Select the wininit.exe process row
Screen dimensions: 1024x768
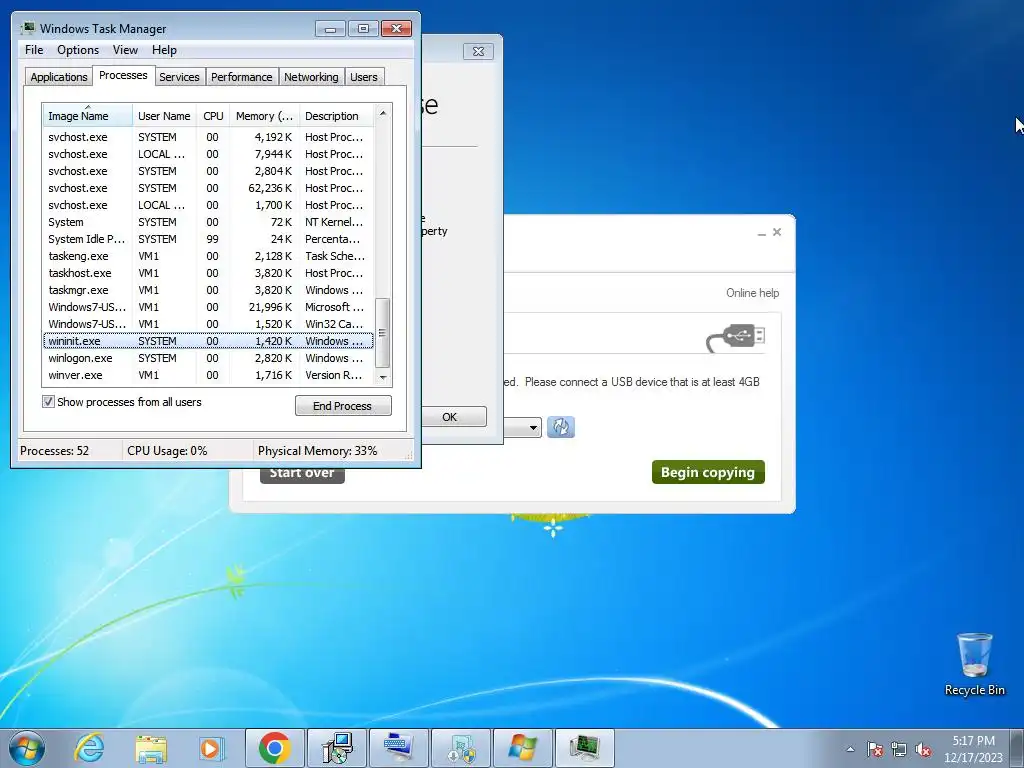pyautogui.click(x=208, y=341)
